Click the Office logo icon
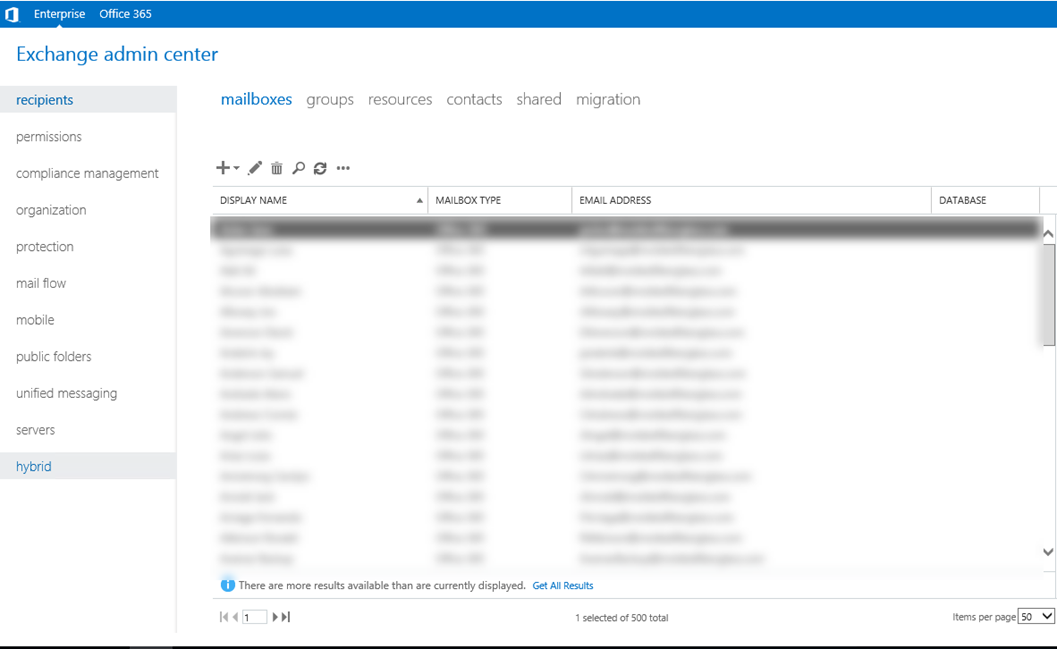Image resolution: width=1057 pixels, height=649 pixels. tap(11, 14)
